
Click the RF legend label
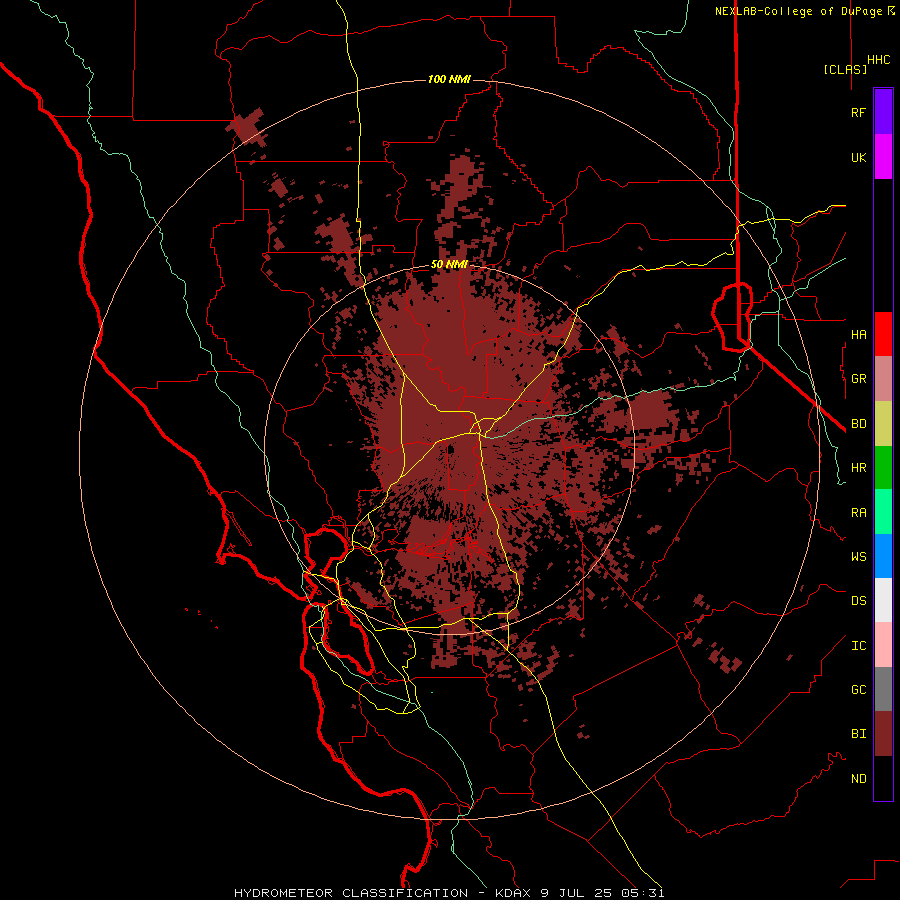(x=858, y=113)
